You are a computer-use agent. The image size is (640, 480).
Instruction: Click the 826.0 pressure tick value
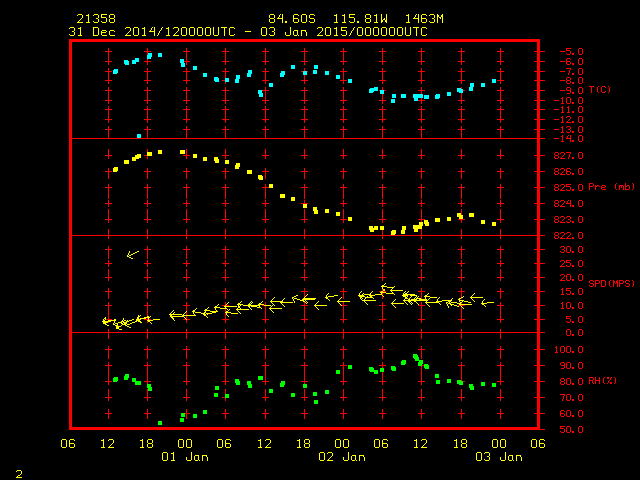click(569, 171)
